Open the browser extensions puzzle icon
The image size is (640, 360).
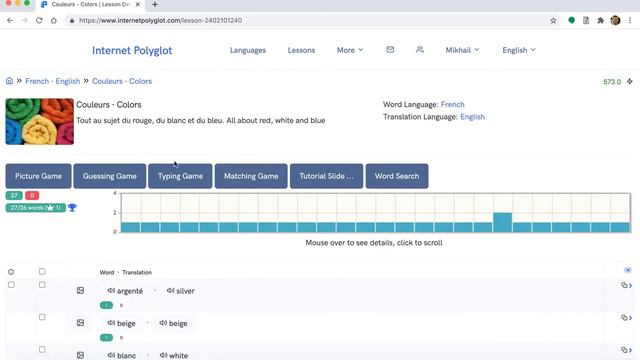[x=600, y=20]
